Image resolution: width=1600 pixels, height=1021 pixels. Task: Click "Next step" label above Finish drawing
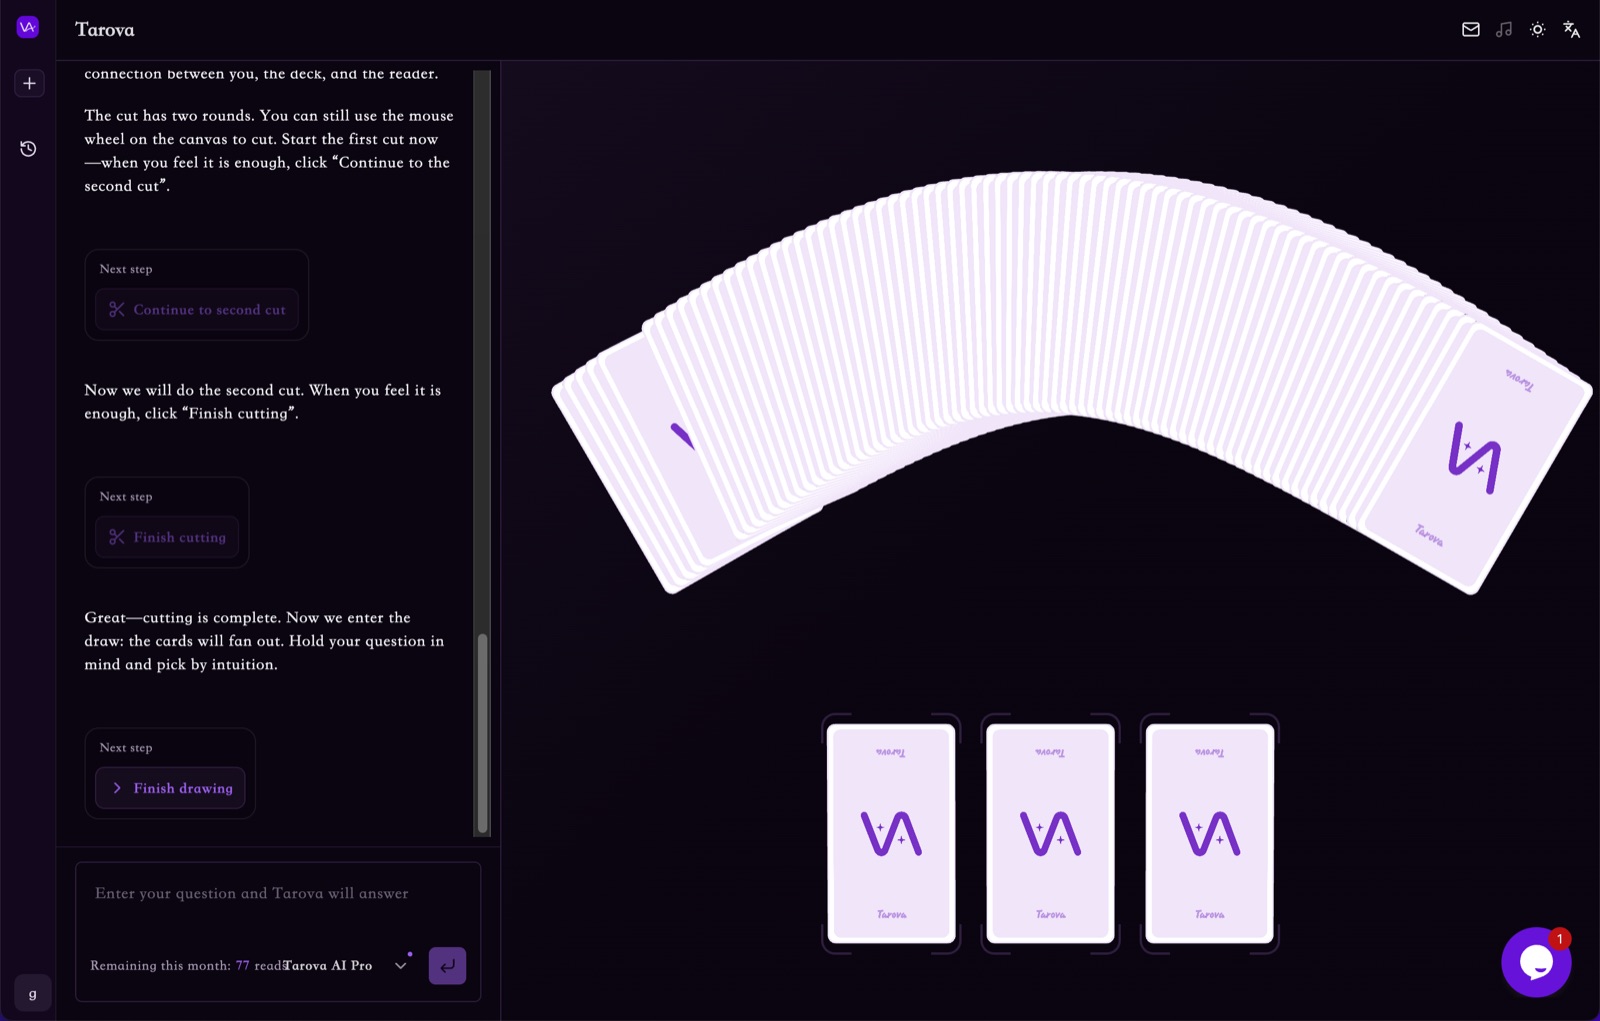(x=126, y=748)
